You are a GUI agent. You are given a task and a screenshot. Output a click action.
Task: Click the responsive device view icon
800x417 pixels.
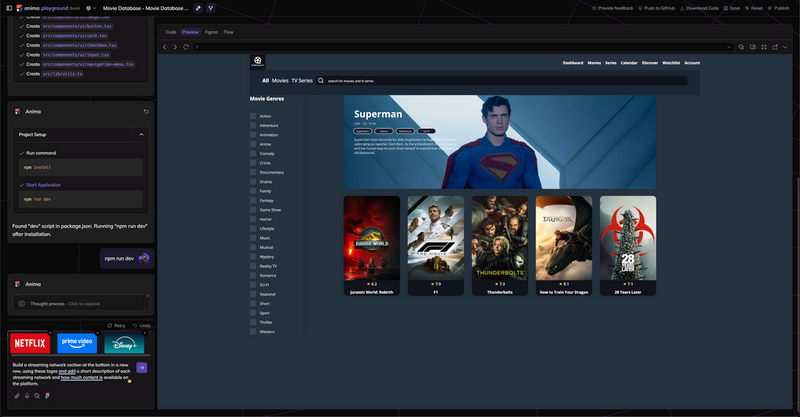click(x=753, y=47)
